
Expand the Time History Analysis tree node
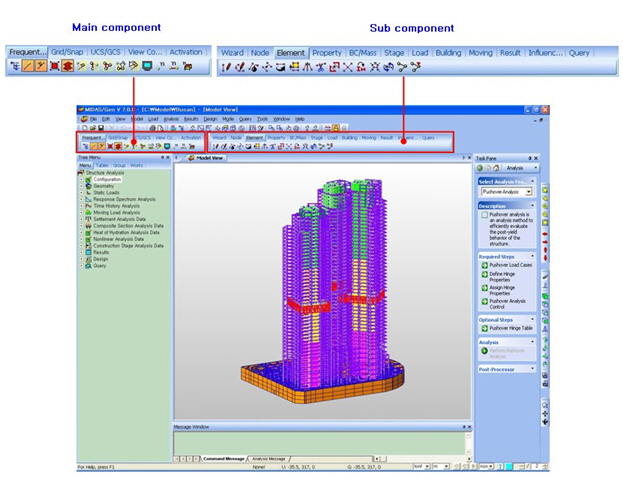point(81,205)
